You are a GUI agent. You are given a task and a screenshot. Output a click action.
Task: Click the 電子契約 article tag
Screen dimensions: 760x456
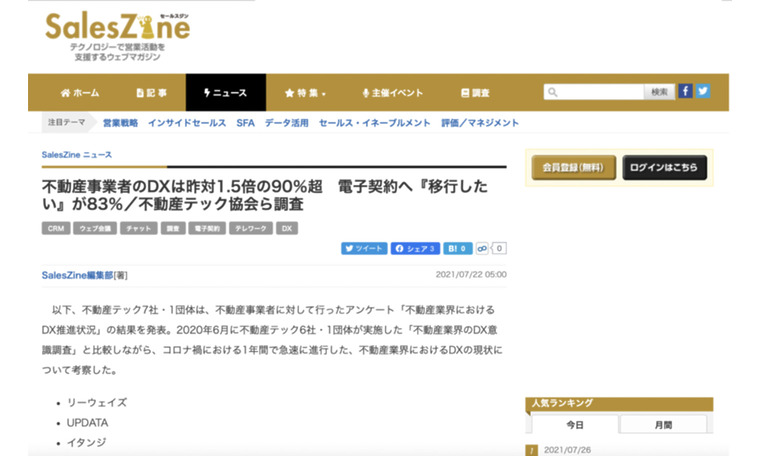(207, 228)
